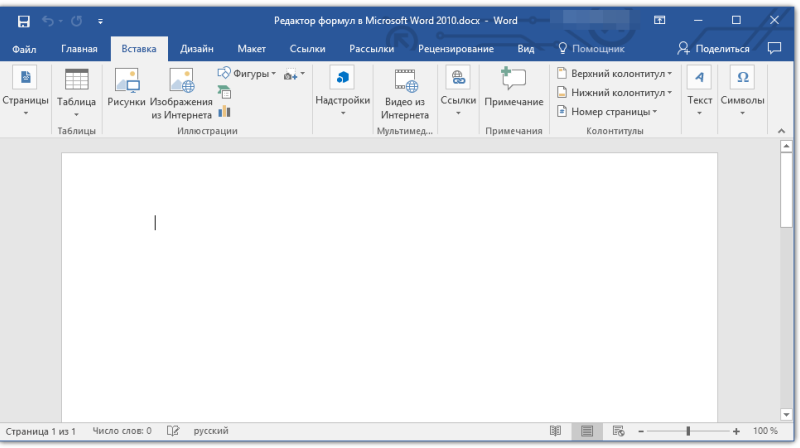Click vertical scrollbar down arrow
This screenshot has height=448, width=800.
tap(786, 414)
